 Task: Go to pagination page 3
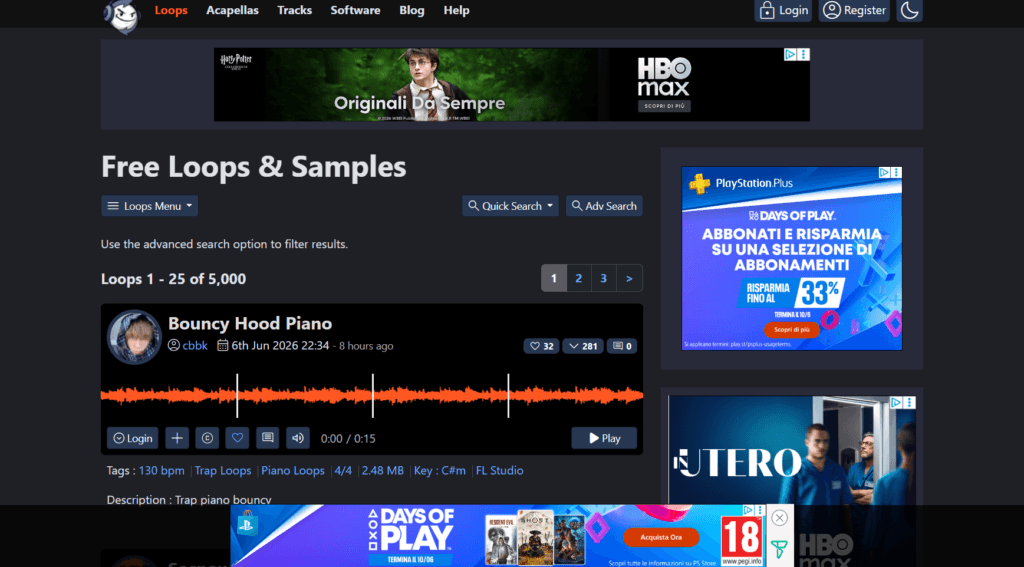tap(603, 278)
